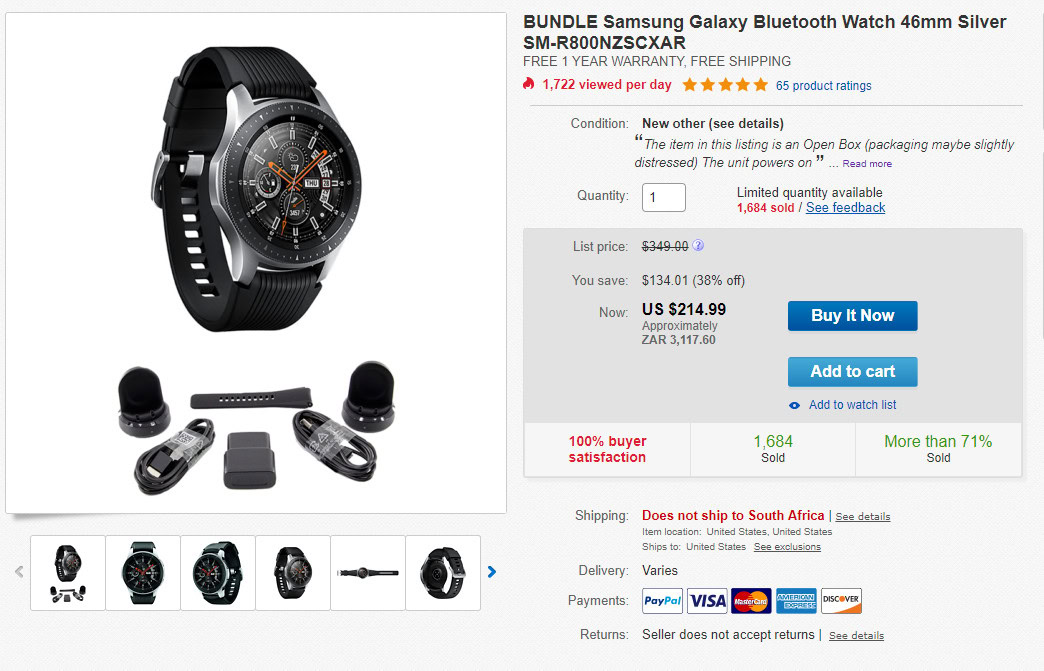Click the Visa card icon

coord(708,601)
